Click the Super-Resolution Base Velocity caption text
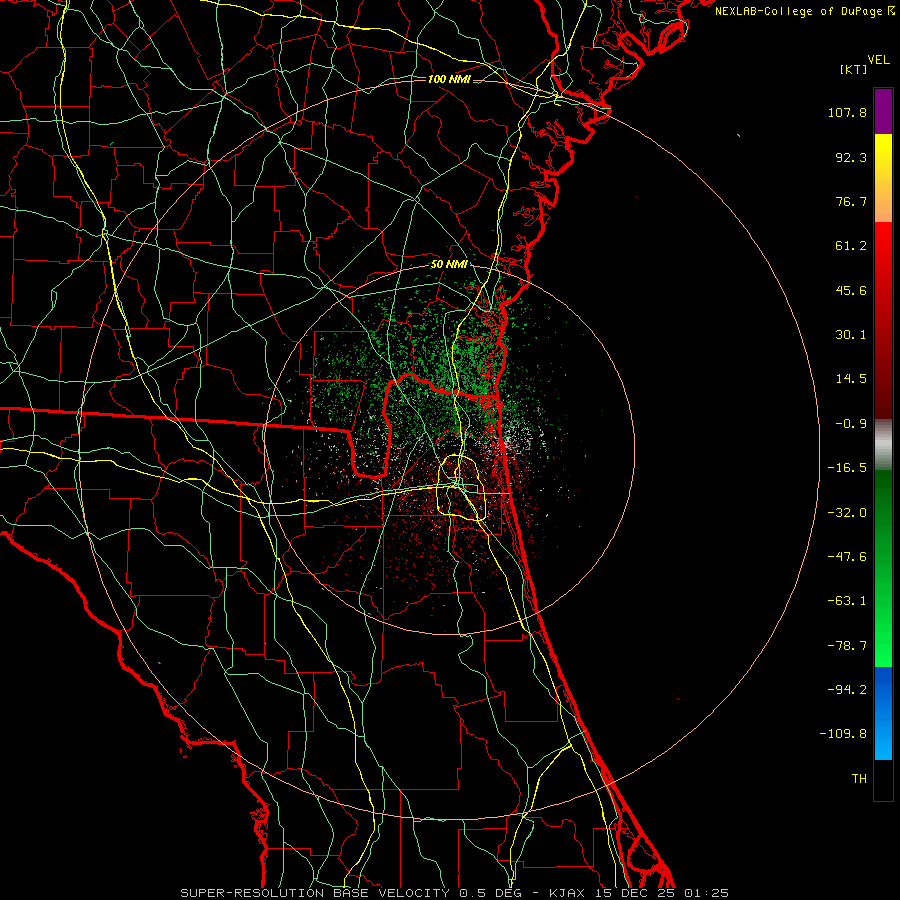This screenshot has width=900, height=900. coord(315,893)
